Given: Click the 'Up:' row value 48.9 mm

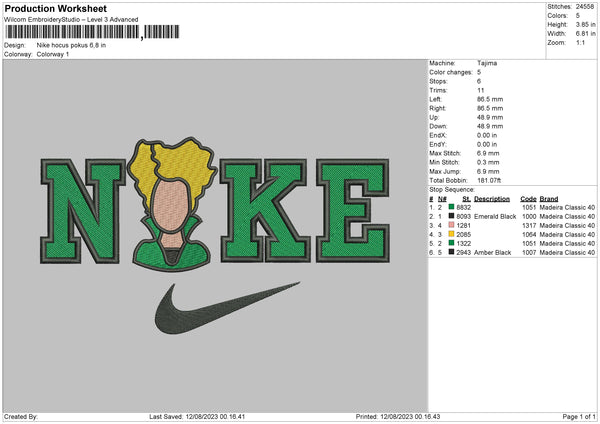Looking at the screenshot, I should [490, 117].
